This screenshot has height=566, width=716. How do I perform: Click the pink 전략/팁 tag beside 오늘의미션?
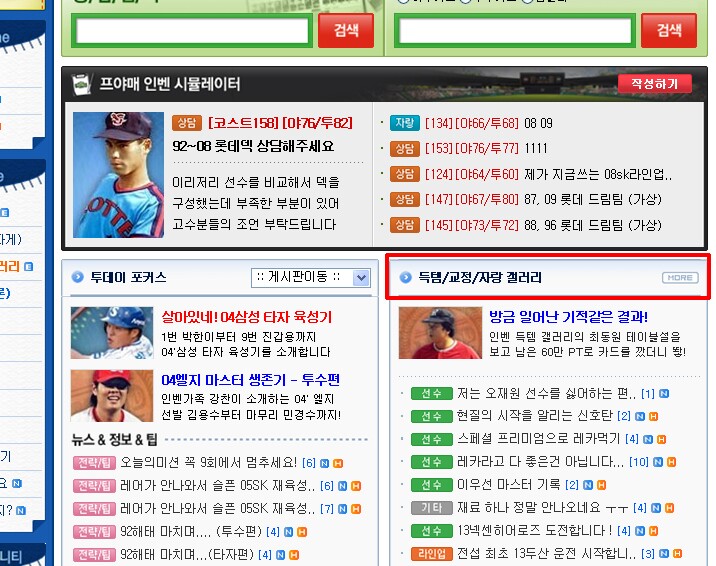(94, 462)
